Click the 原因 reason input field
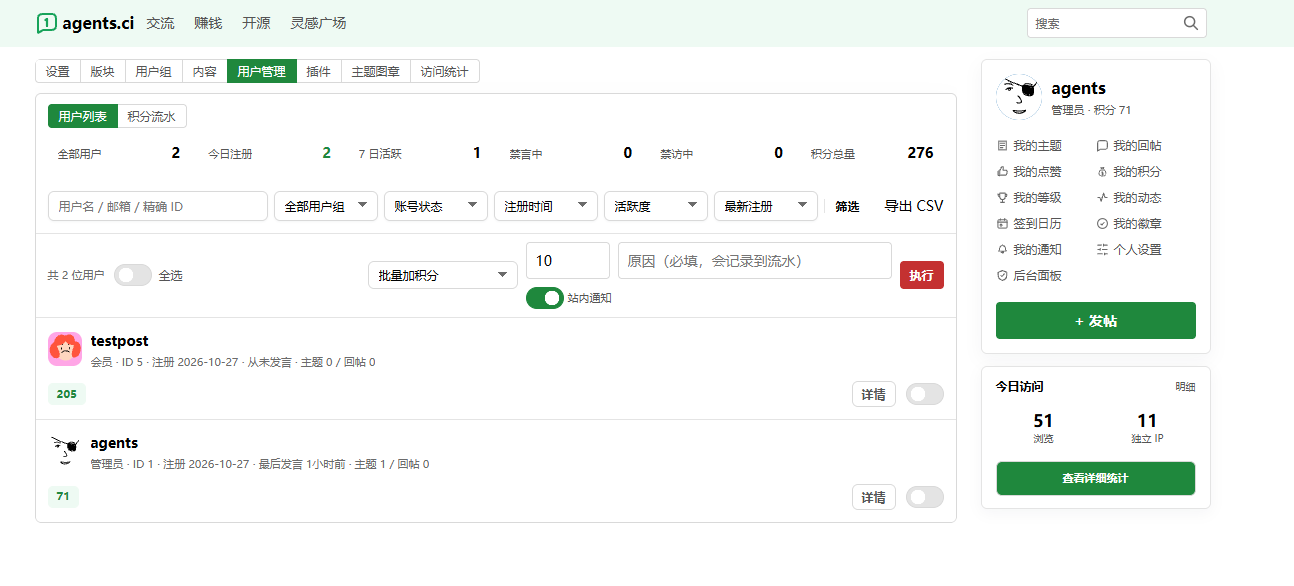The height and width of the screenshot is (586, 1294). [x=755, y=260]
